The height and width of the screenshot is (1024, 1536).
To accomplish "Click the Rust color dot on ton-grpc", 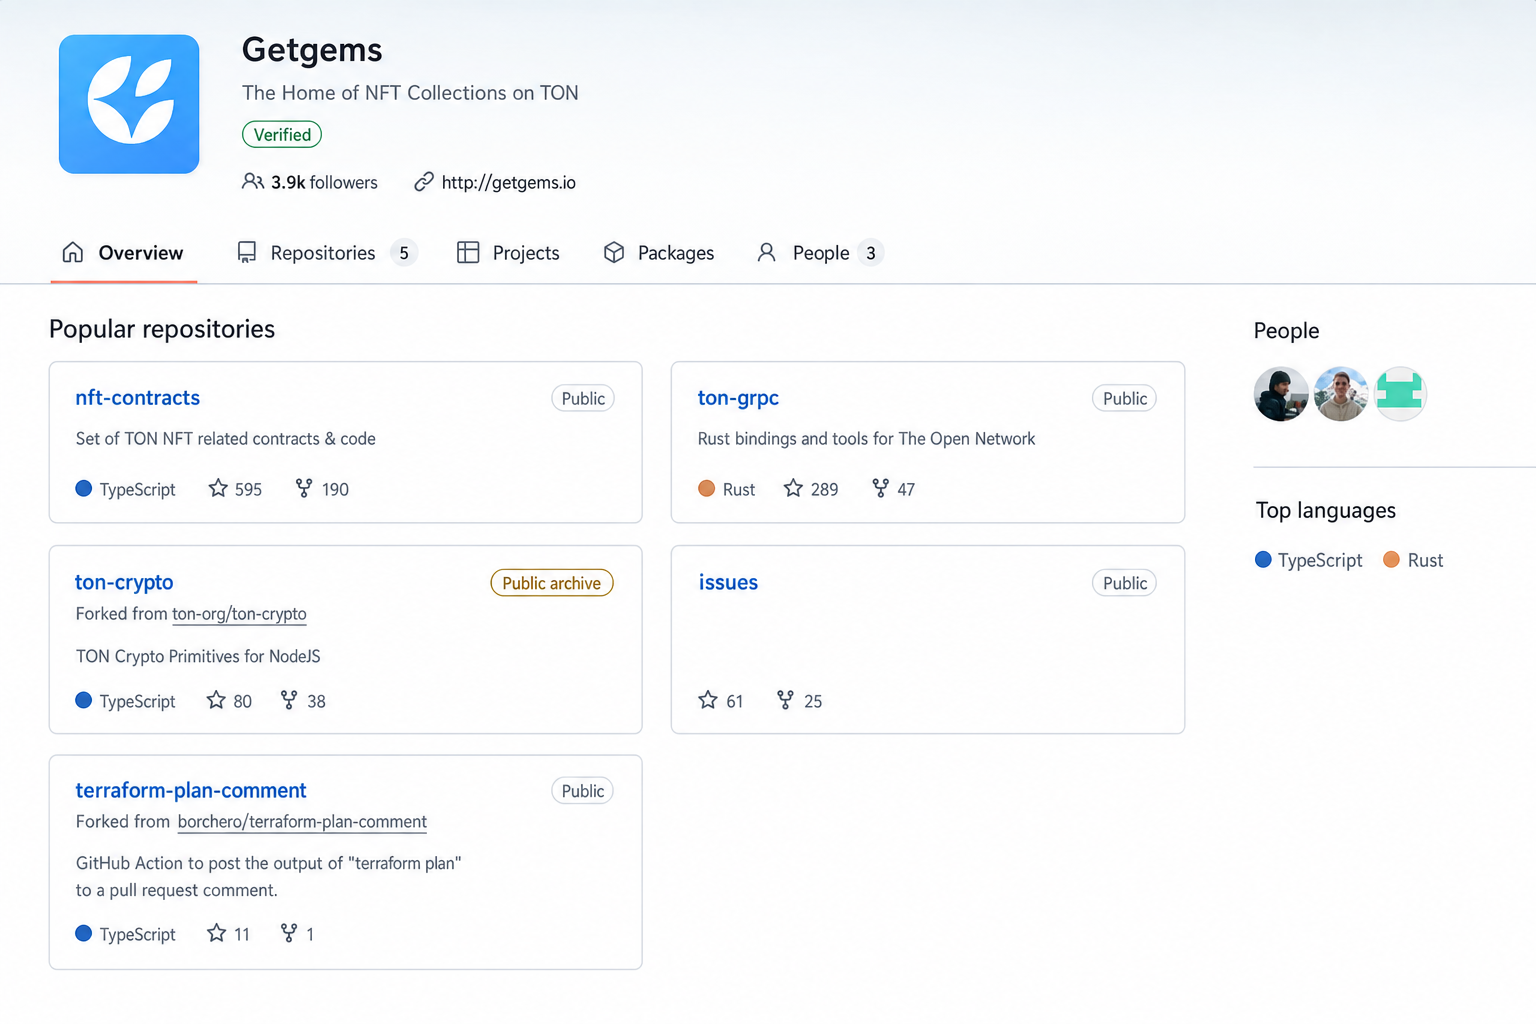I will [706, 488].
